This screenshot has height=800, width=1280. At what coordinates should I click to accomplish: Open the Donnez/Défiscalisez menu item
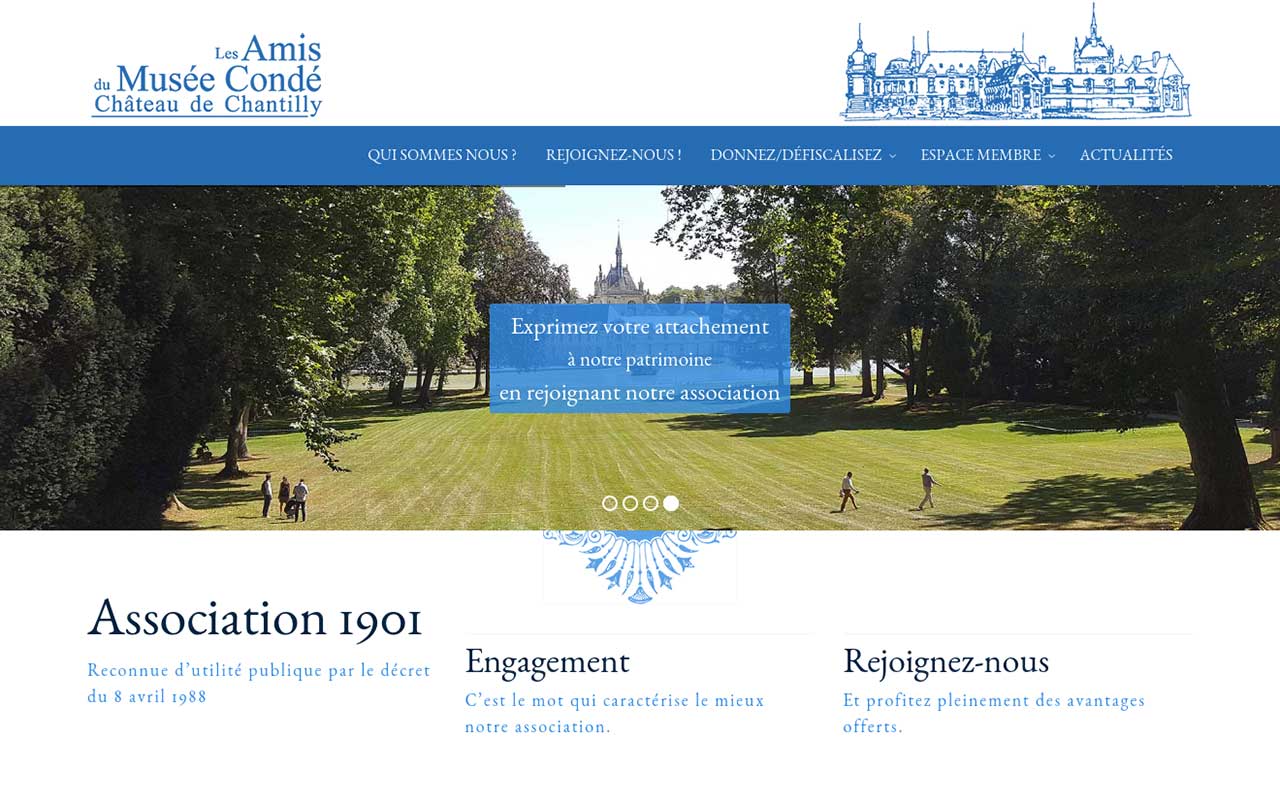tap(796, 155)
